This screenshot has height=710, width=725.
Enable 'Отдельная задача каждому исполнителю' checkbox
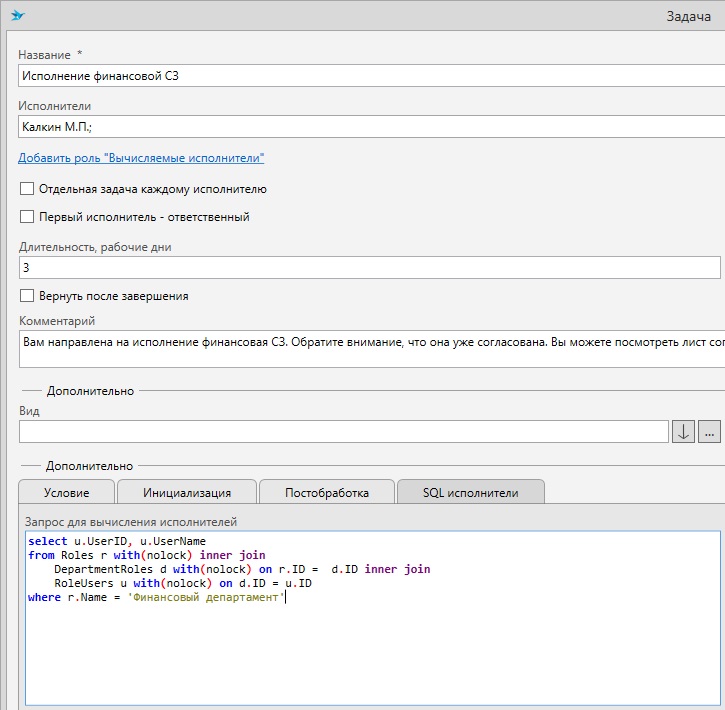tap(27, 189)
